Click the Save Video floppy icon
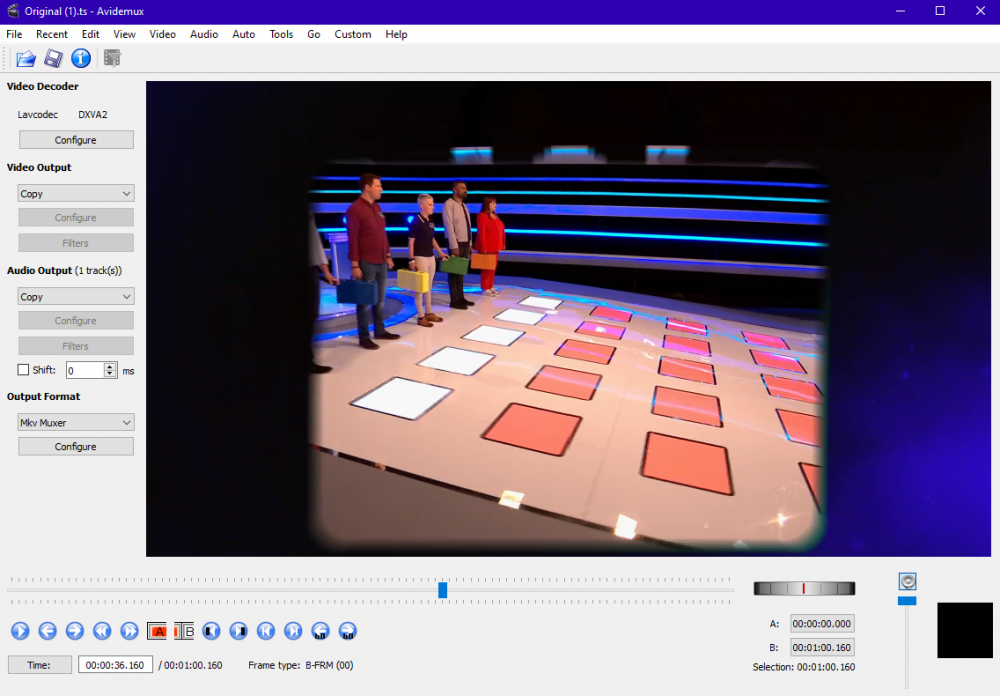This screenshot has width=1000, height=696. click(53, 59)
